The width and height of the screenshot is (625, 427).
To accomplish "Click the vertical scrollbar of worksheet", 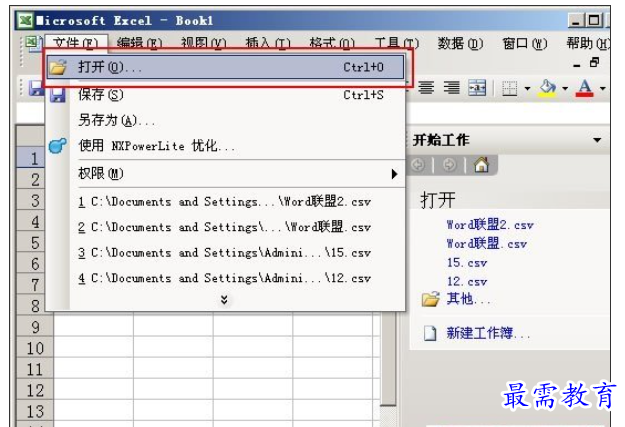I will [388, 359].
